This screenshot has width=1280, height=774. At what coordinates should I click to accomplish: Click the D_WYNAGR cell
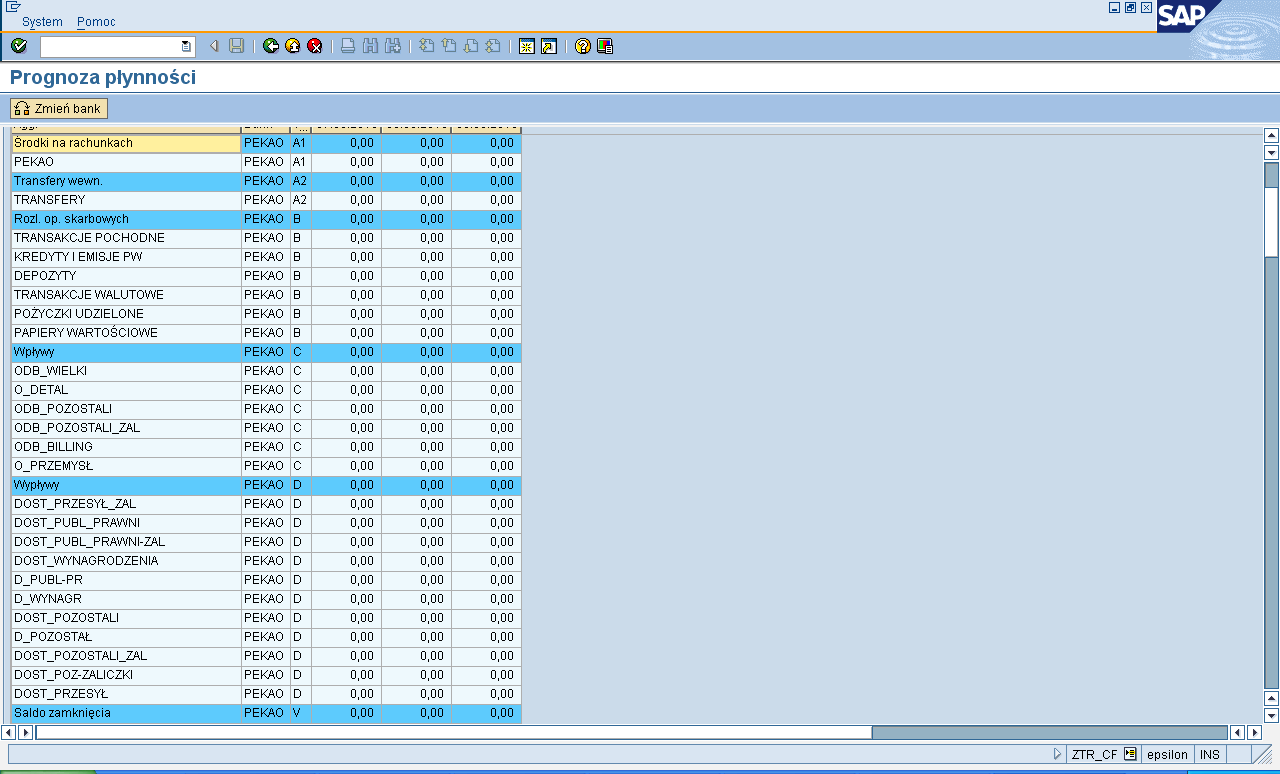[x=126, y=599]
